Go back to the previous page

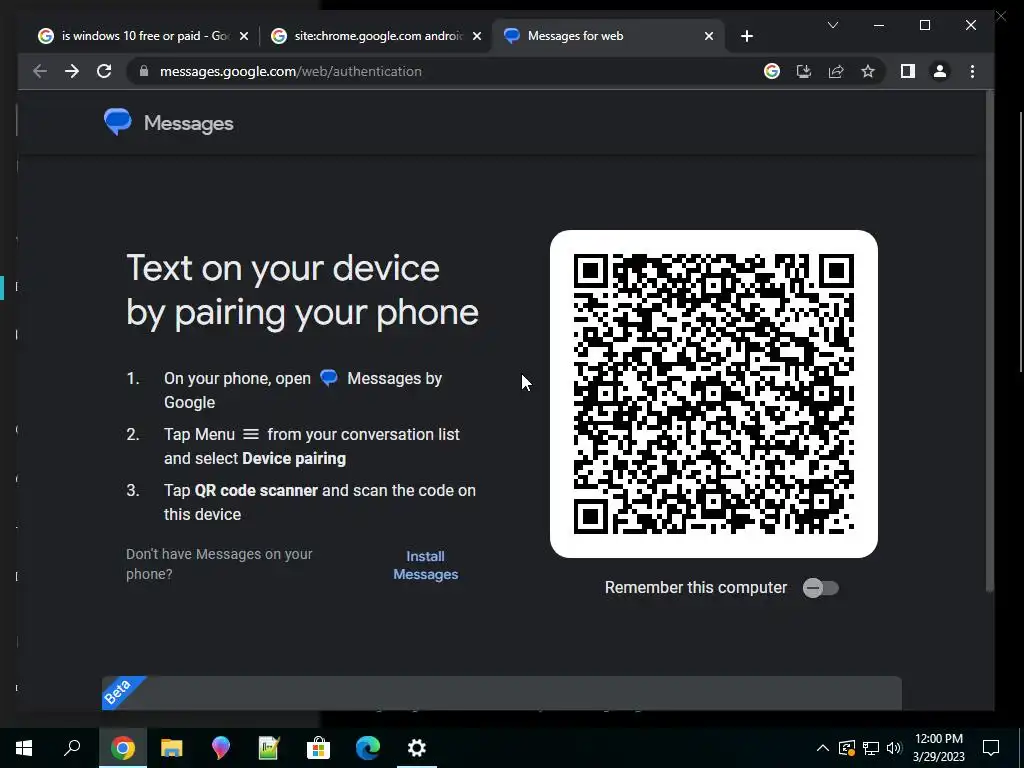[x=40, y=71]
